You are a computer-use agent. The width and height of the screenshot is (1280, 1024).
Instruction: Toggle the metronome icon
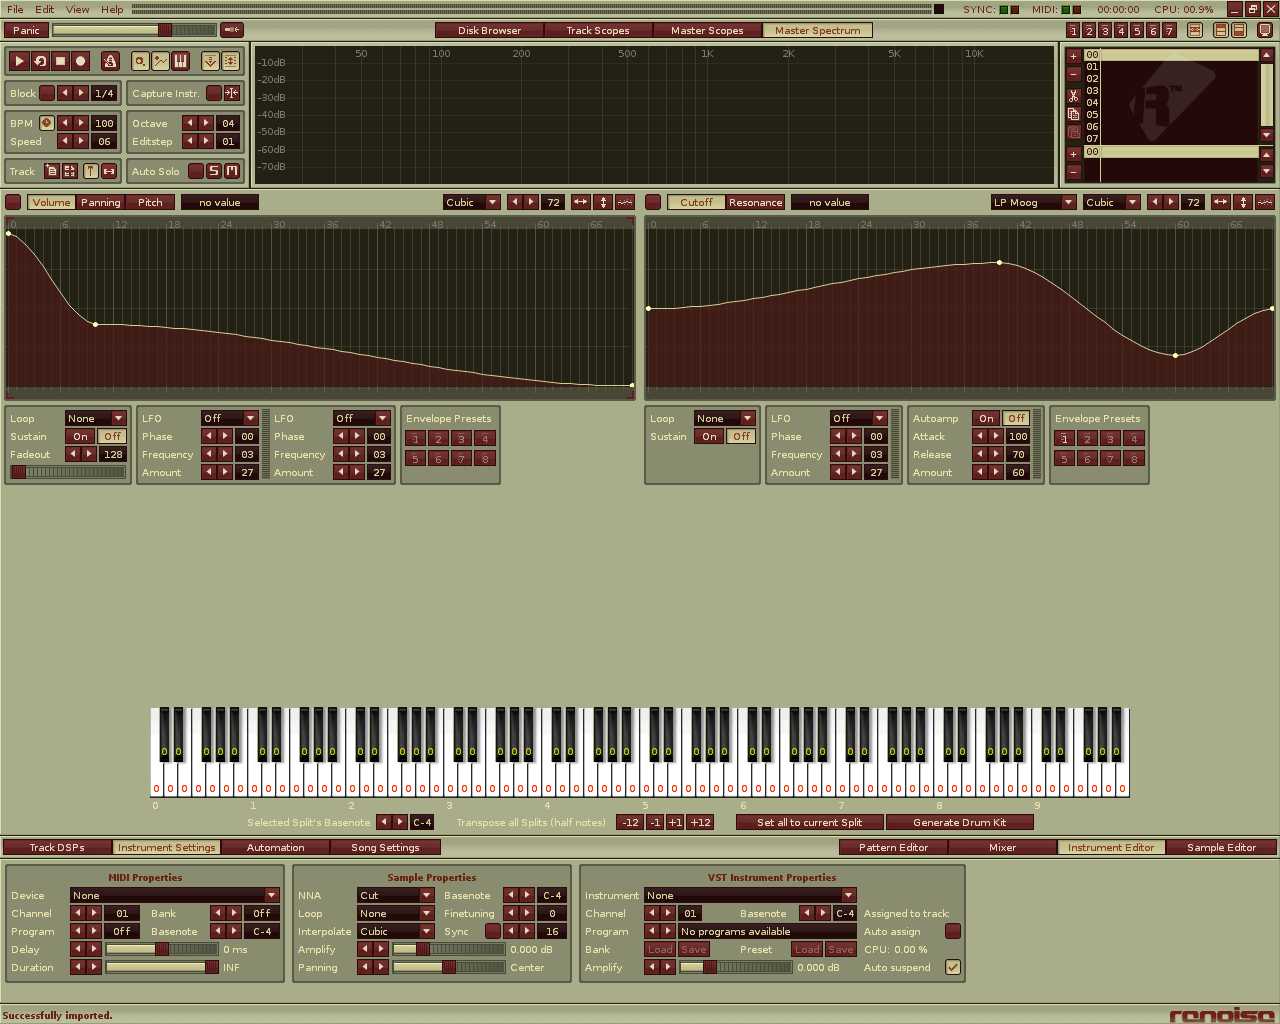110,61
